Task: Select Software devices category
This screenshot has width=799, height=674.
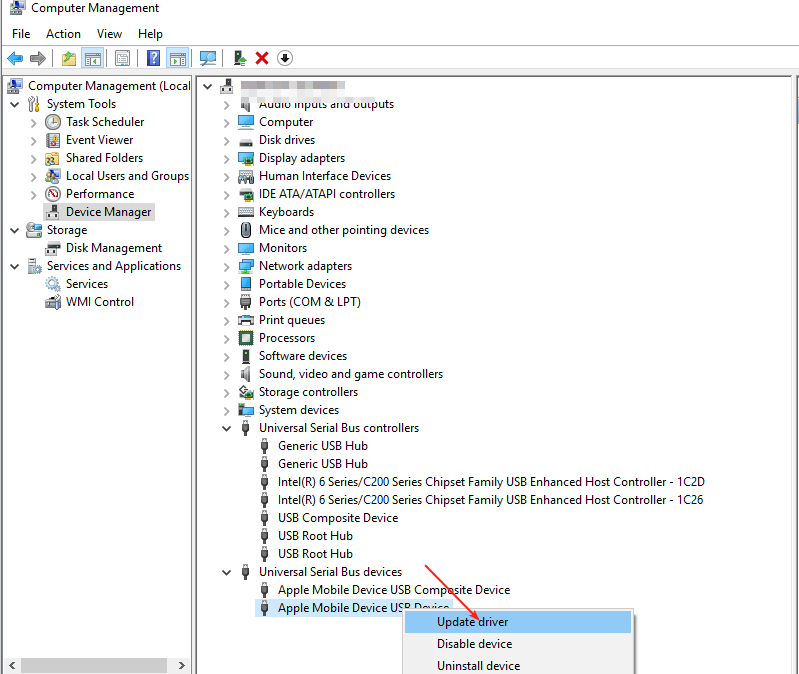Action: [x=303, y=356]
